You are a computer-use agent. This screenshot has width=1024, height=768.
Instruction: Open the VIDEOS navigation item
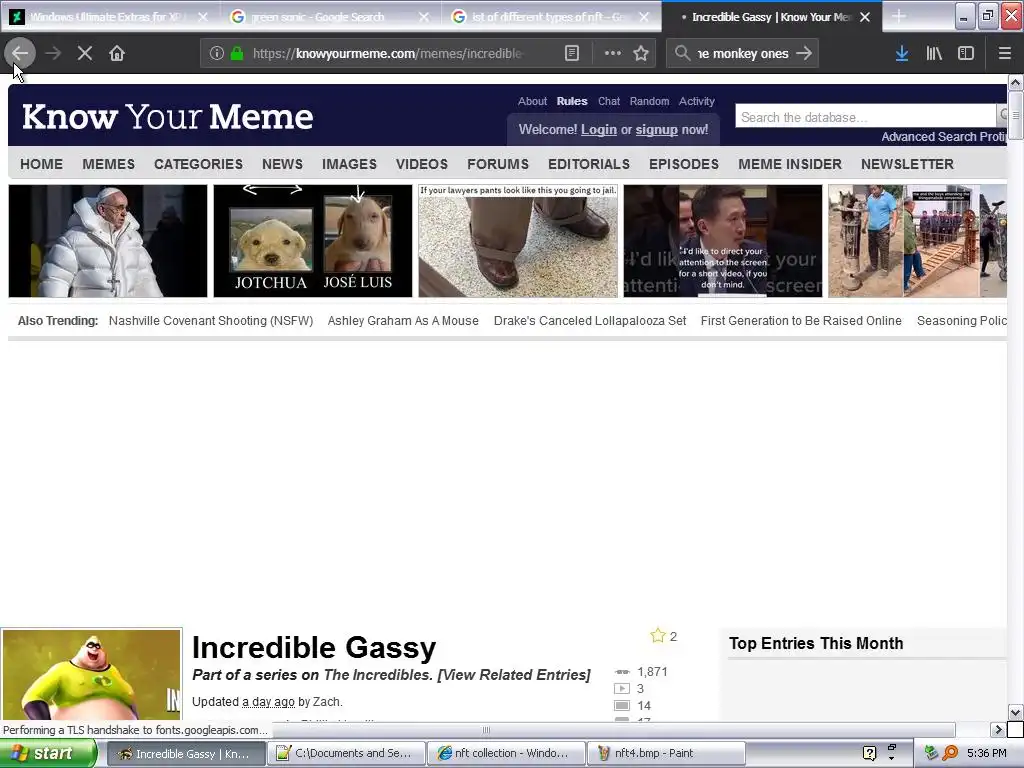click(422, 164)
